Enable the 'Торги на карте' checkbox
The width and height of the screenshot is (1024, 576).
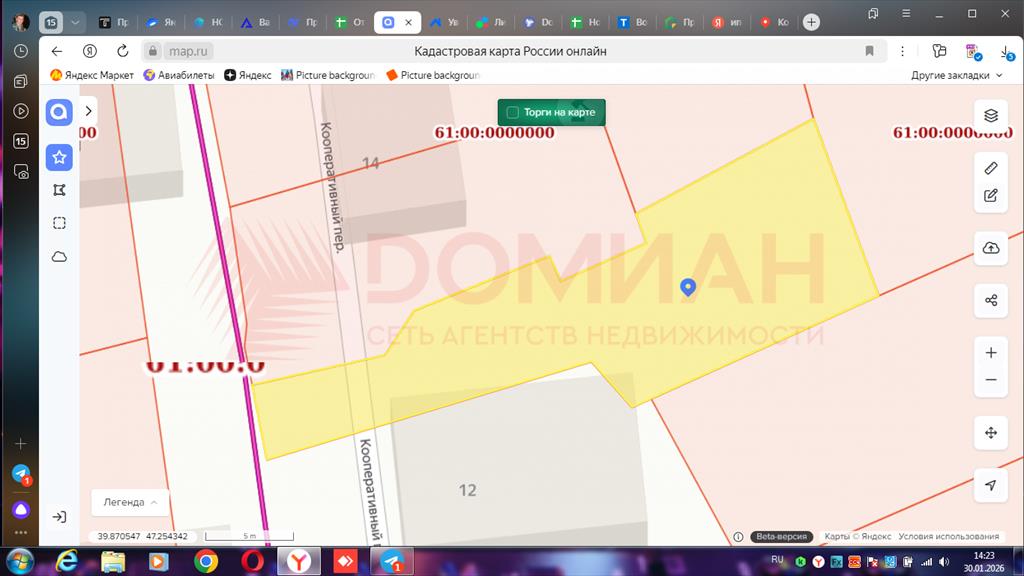point(513,112)
